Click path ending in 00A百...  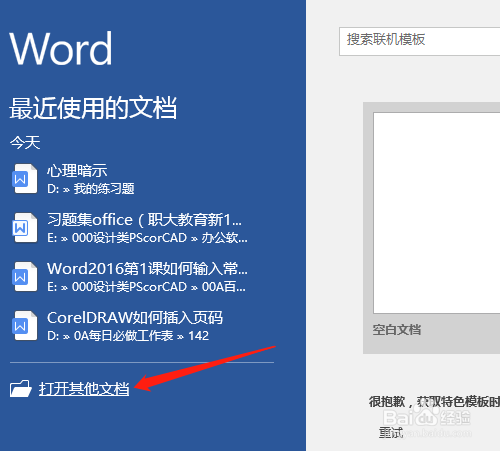pyautogui.click(x=146, y=287)
